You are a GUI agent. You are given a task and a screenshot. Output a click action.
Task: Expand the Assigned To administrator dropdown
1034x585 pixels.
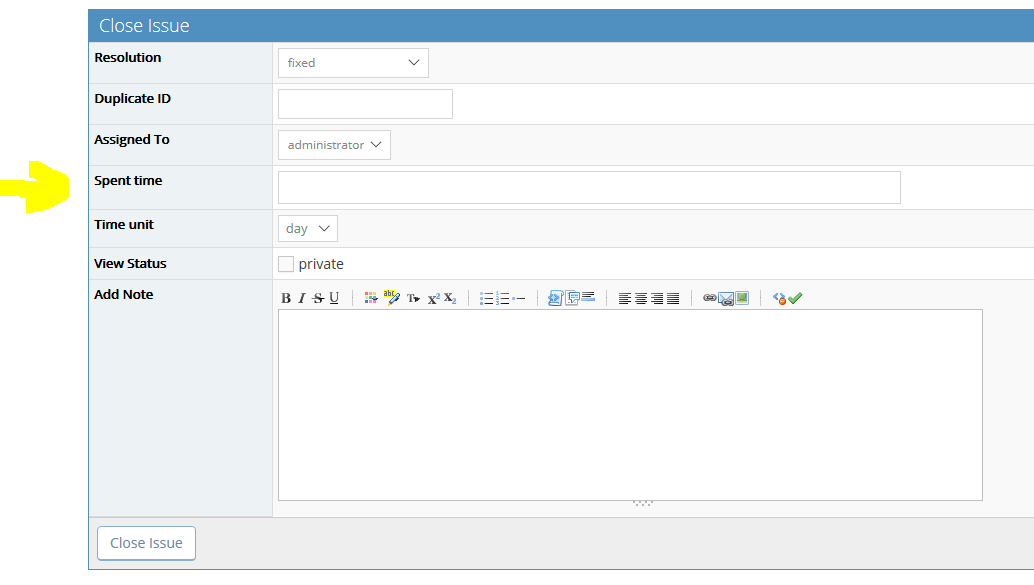pyautogui.click(x=334, y=145)
